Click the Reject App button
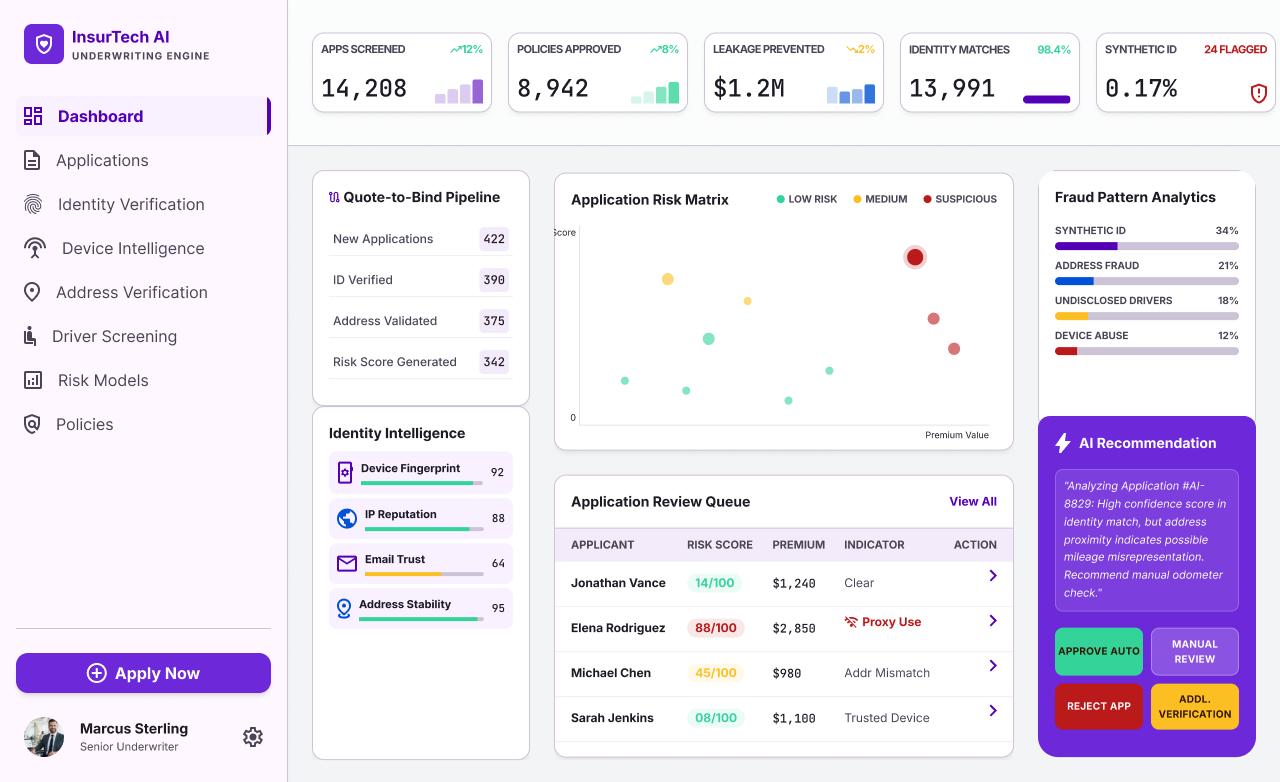This screenshot has width=1280, height=782. click(x=1099, y=706)
